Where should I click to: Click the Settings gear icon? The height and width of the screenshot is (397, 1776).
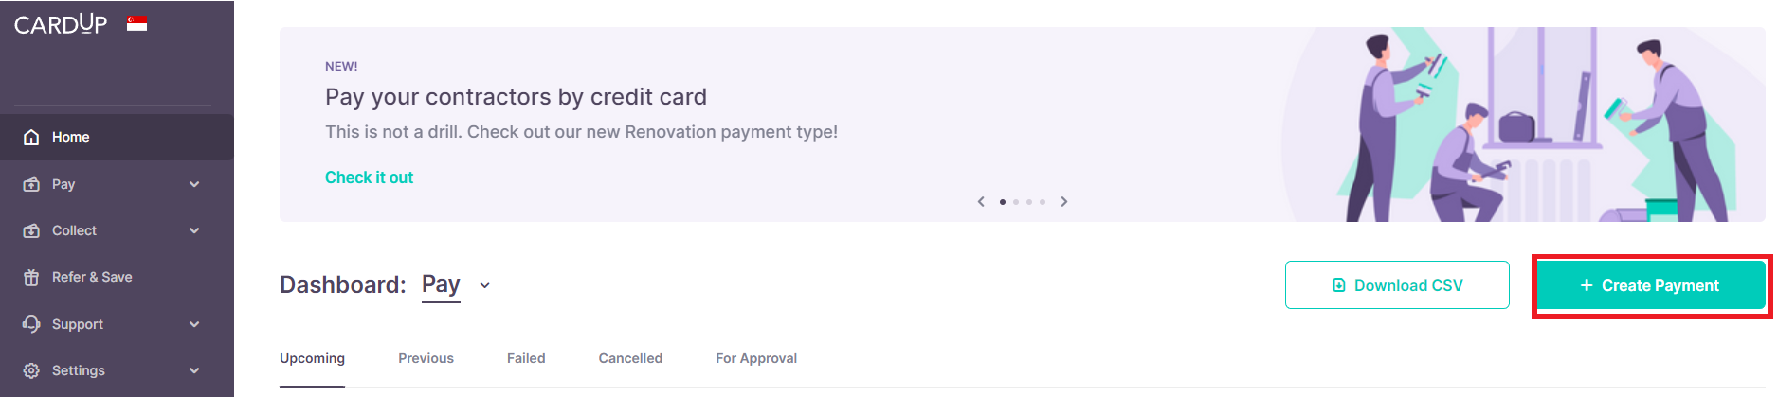pos(32,370)
